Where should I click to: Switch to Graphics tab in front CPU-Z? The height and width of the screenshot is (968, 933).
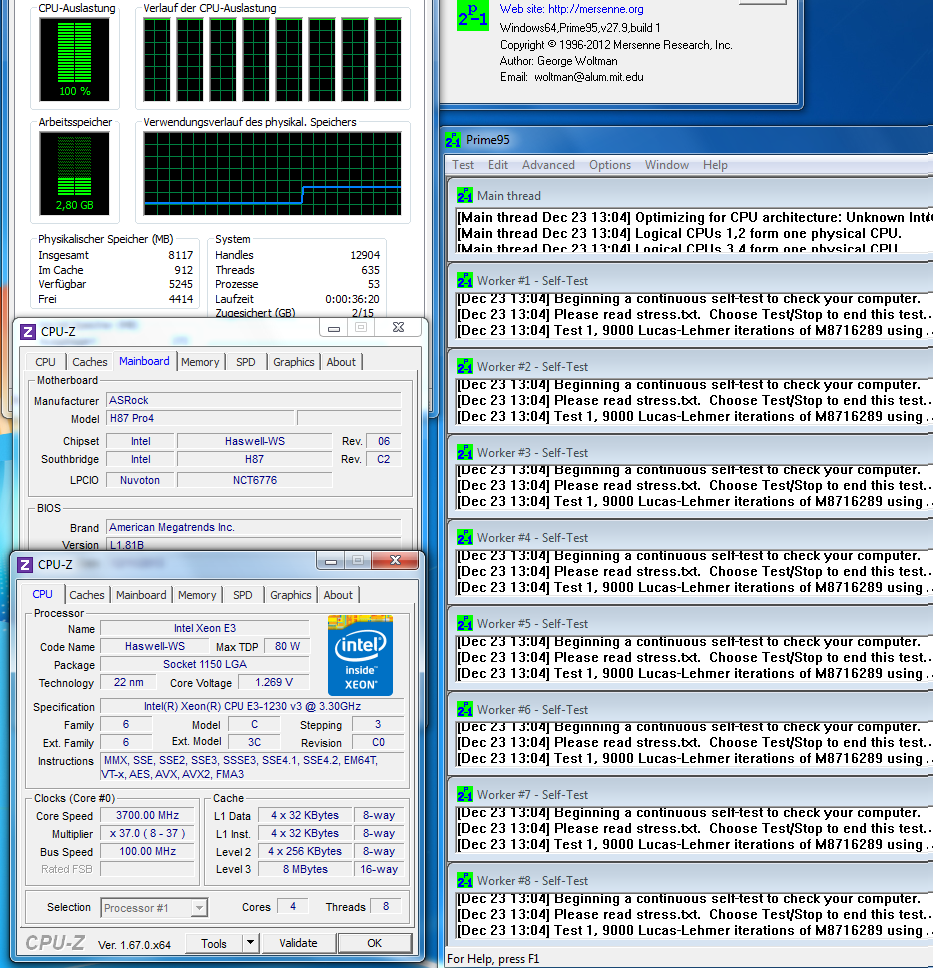(290, 595)
